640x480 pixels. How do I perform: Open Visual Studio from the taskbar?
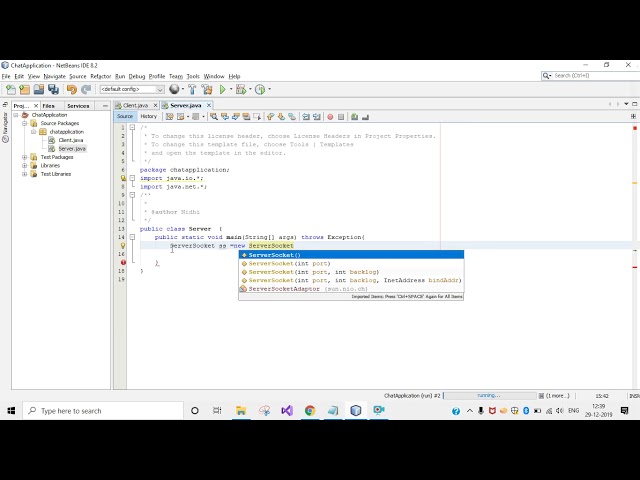point(287,411)
